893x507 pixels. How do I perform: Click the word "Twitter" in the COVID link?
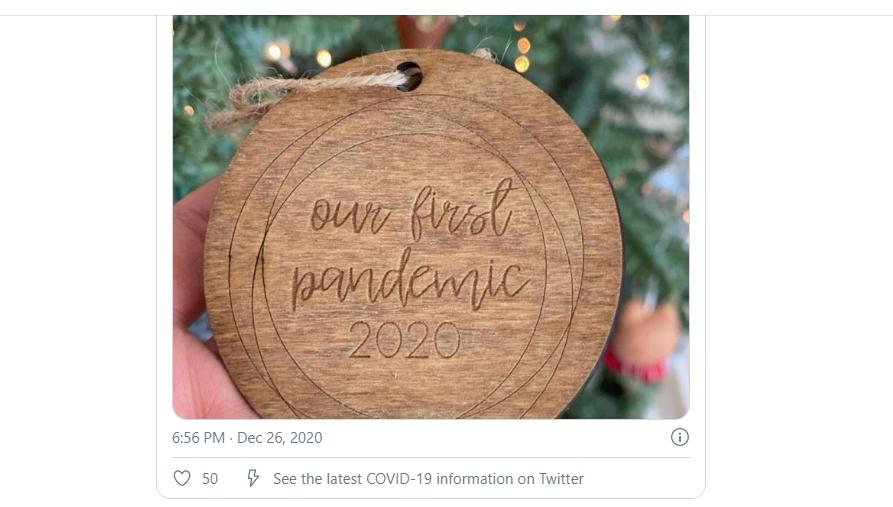(x=562, y=479)
